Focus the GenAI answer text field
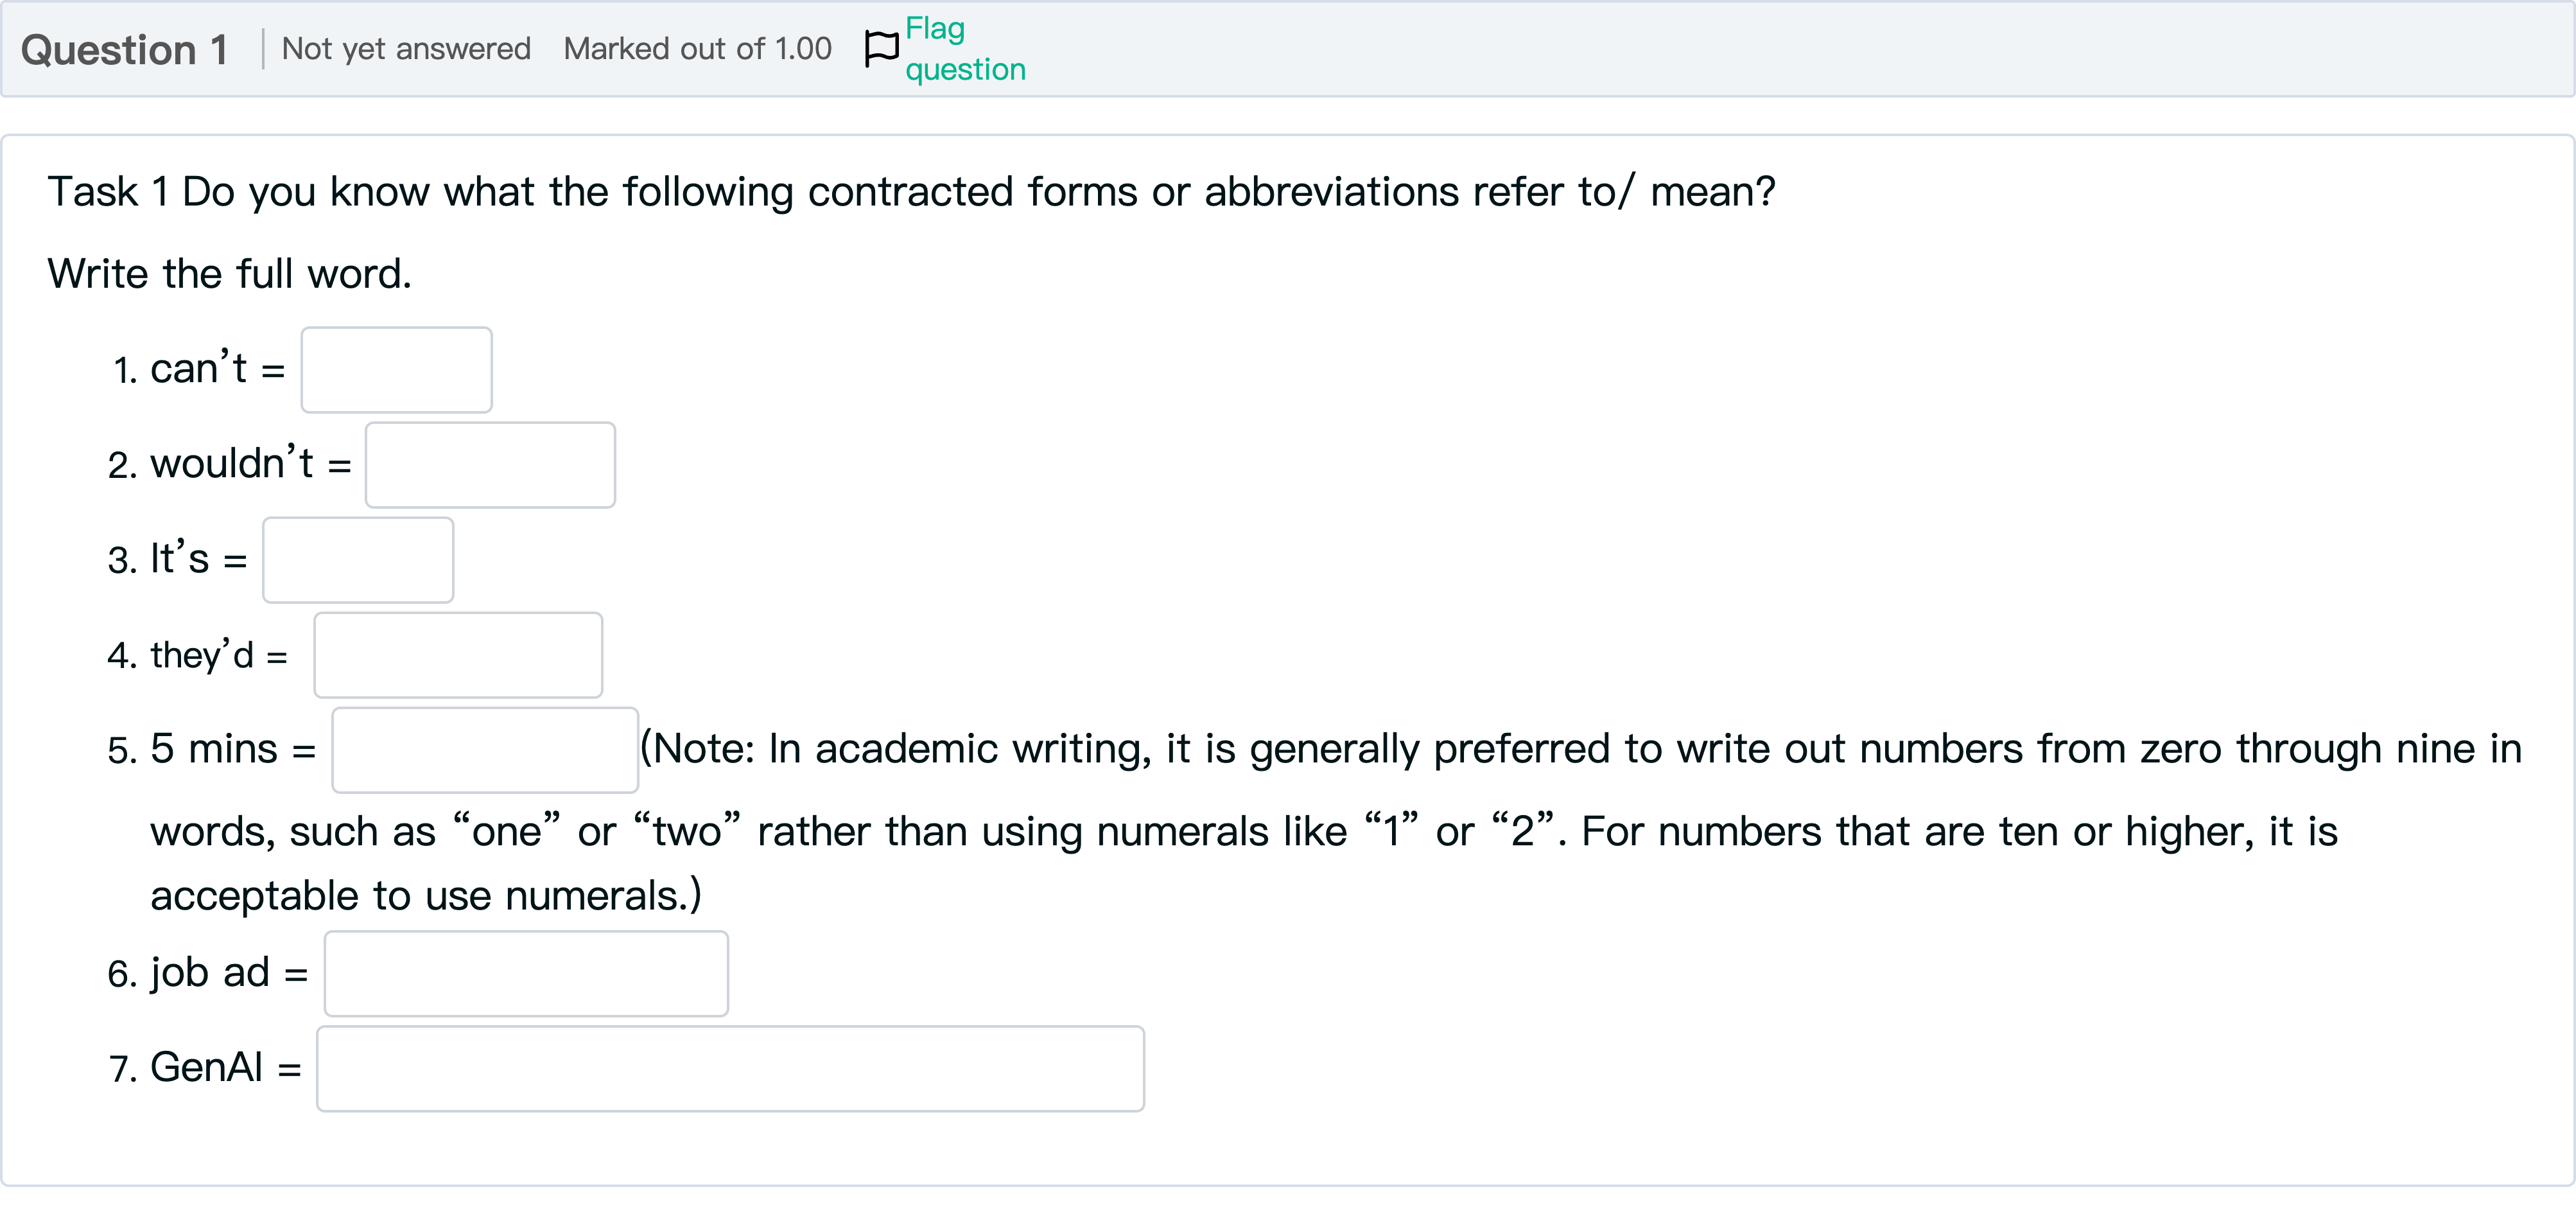 pyautogui.click(x=730, y=1069)
